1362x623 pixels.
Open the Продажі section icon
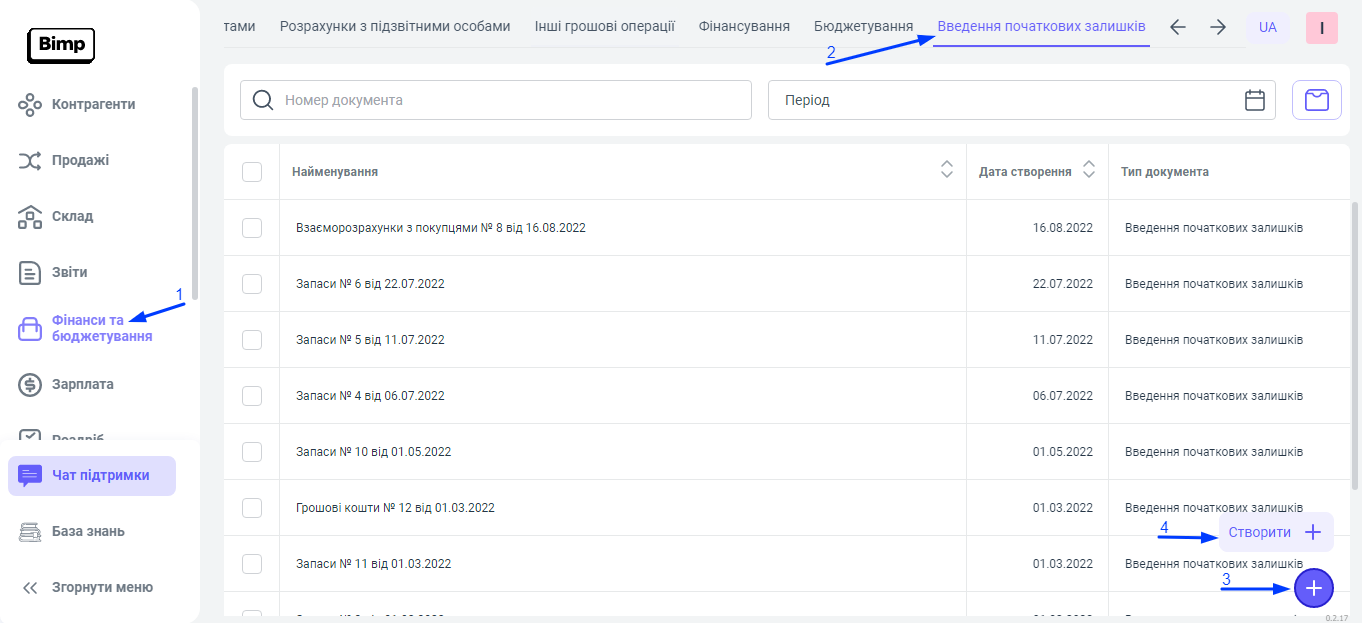click(30, 160)
